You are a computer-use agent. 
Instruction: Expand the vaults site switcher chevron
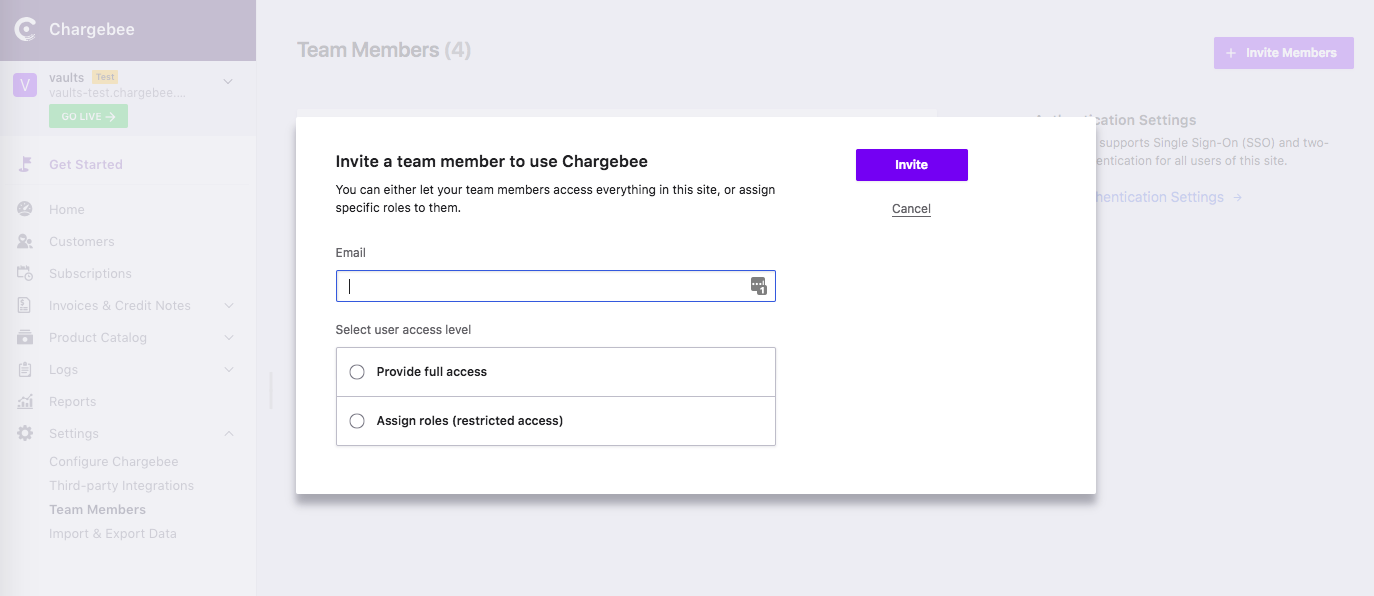click(228, 81)
